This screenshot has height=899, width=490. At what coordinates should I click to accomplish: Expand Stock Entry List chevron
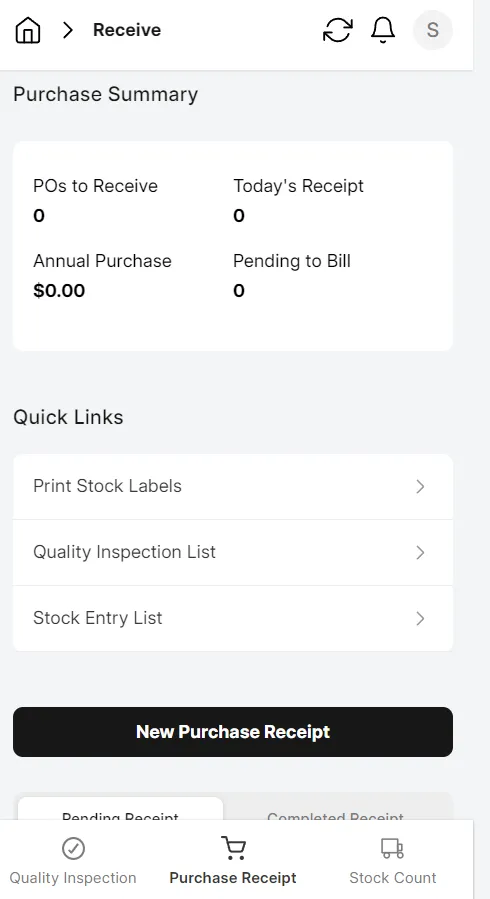click(420, 618)
